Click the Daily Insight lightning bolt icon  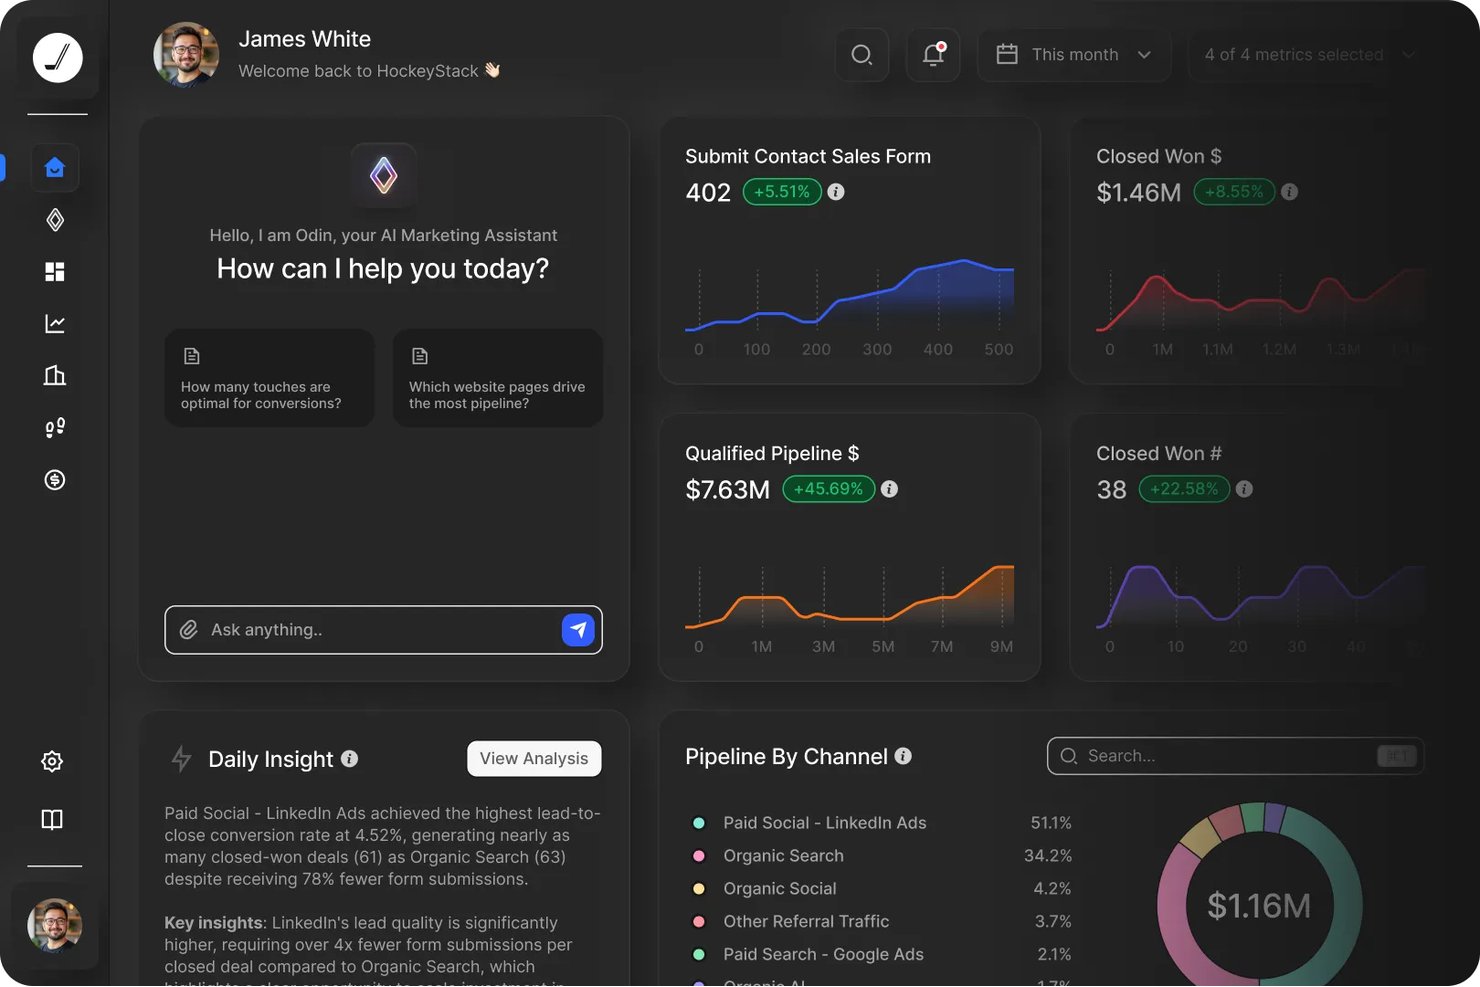click(181, 759)
